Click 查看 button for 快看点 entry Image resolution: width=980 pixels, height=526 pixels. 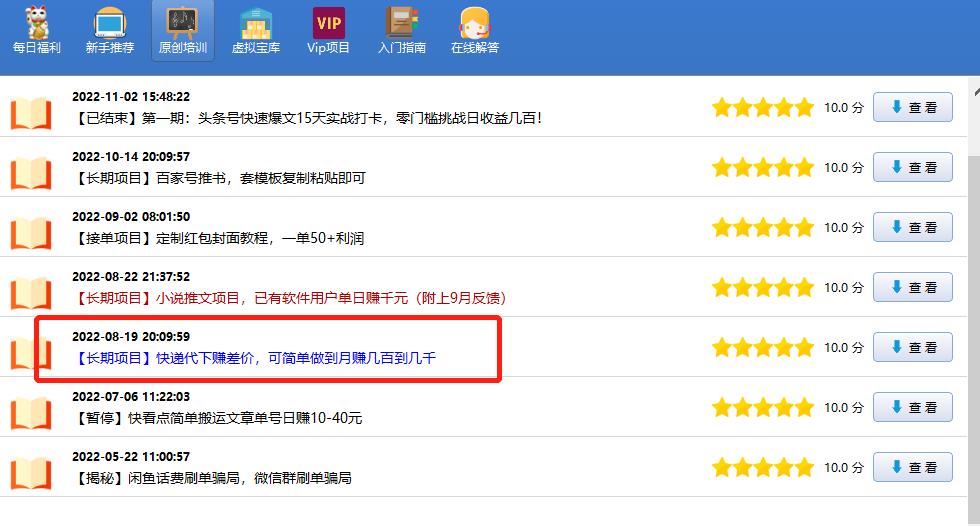(x=912, y=407)
